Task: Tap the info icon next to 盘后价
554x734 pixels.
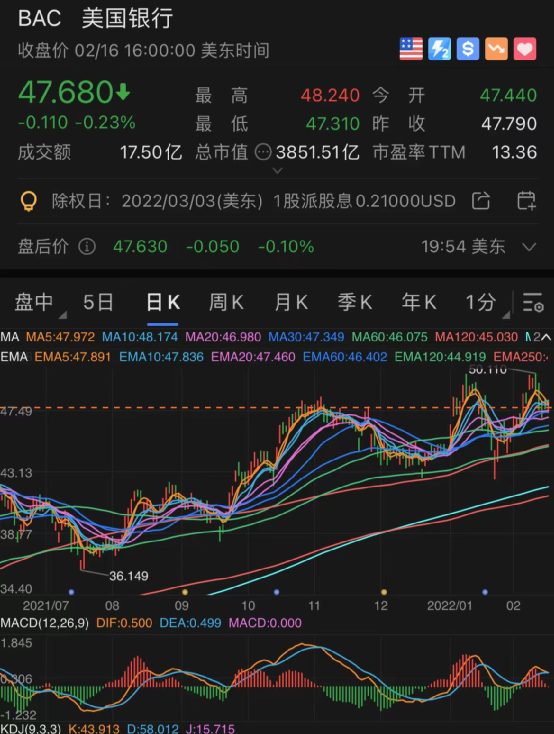Action: pyautogui.click(x=87, y=246)
